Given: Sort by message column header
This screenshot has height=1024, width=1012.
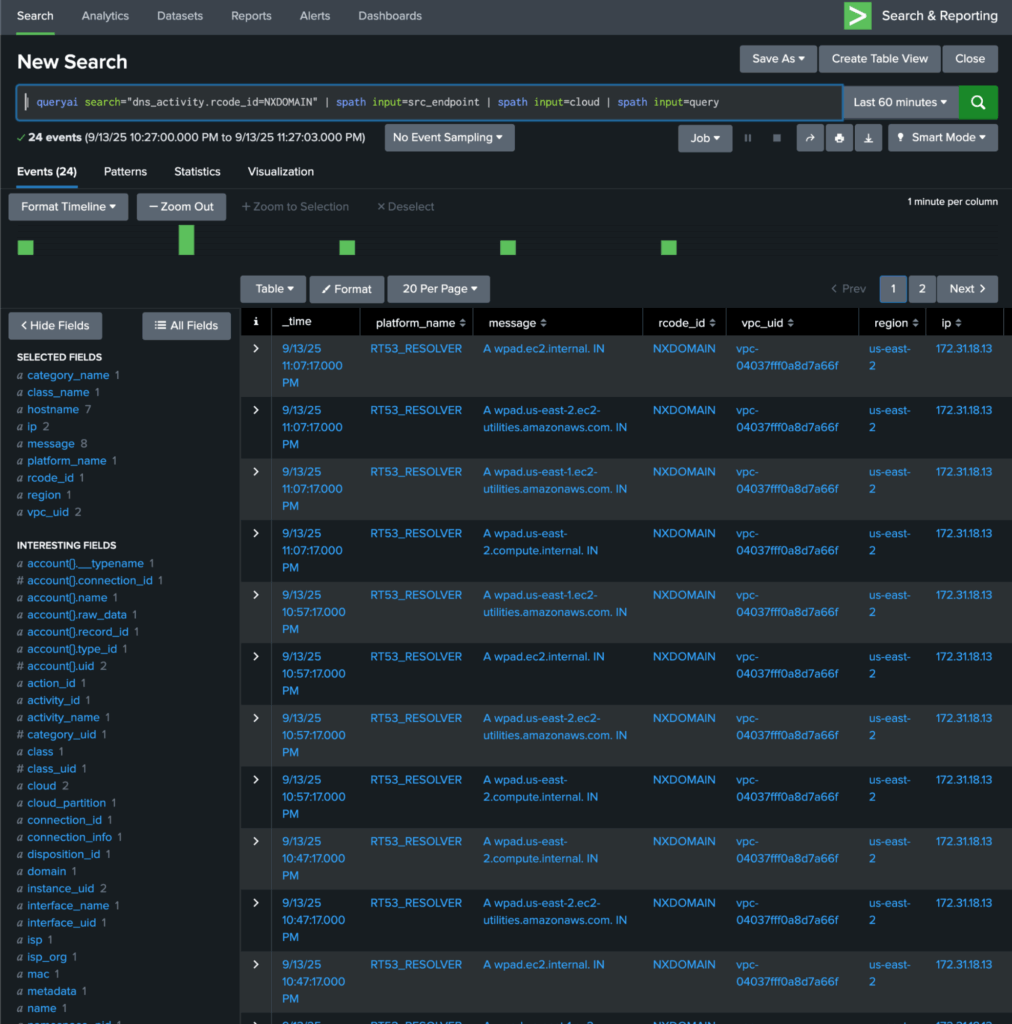Looking at the screenshot, I should pos(518,323).
